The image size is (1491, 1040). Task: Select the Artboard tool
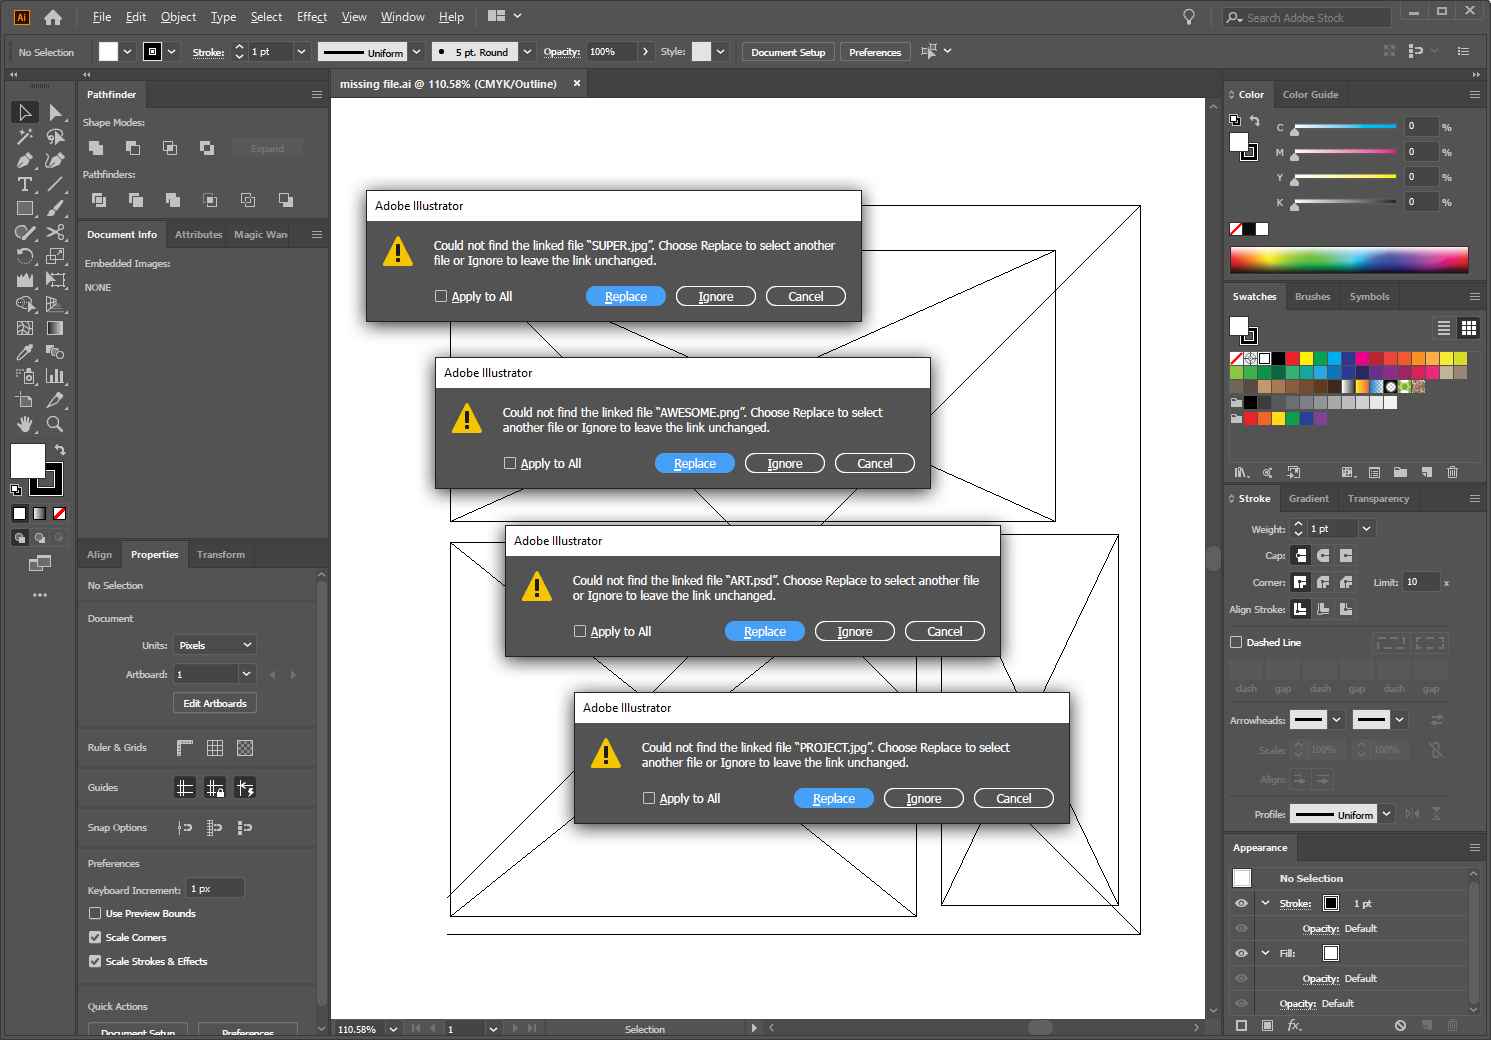click(x=25, y=400)
